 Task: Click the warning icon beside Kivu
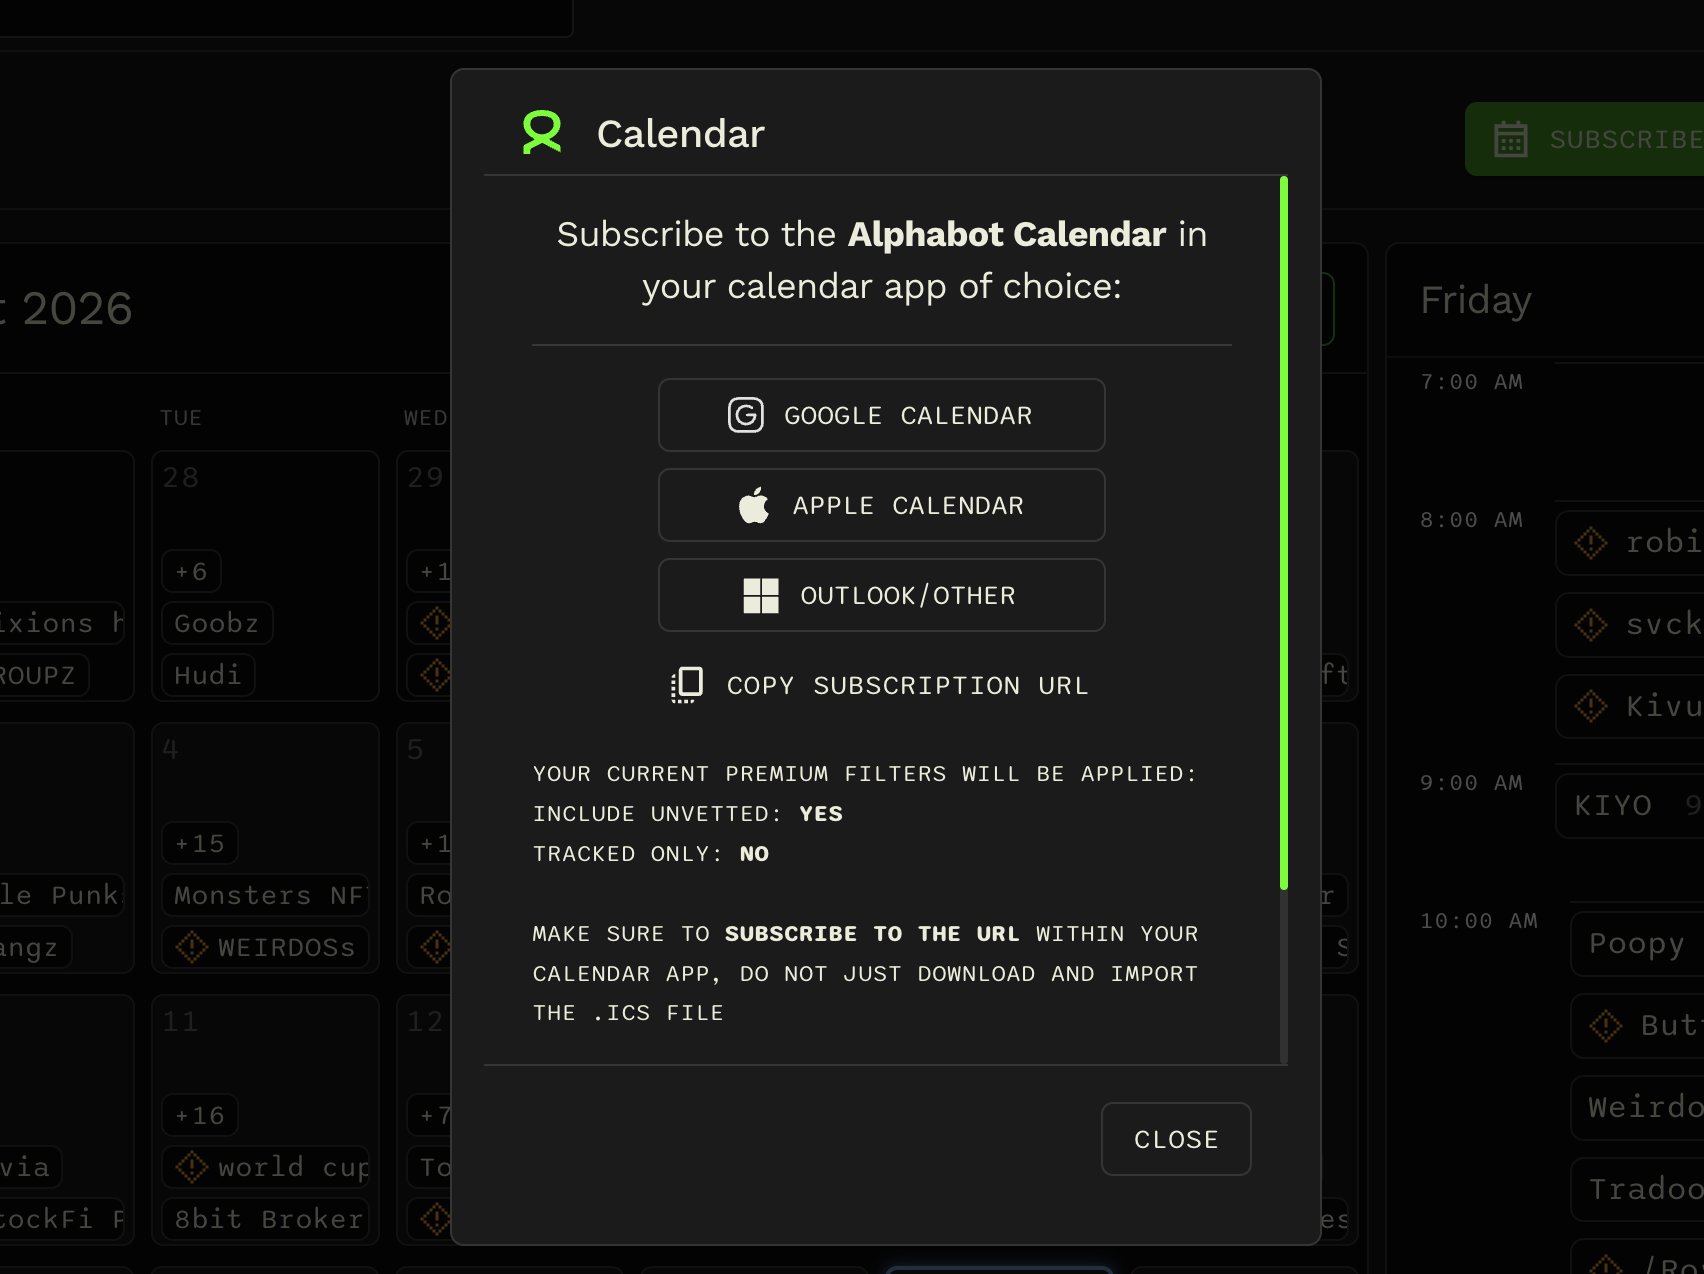click(1591, 707)
